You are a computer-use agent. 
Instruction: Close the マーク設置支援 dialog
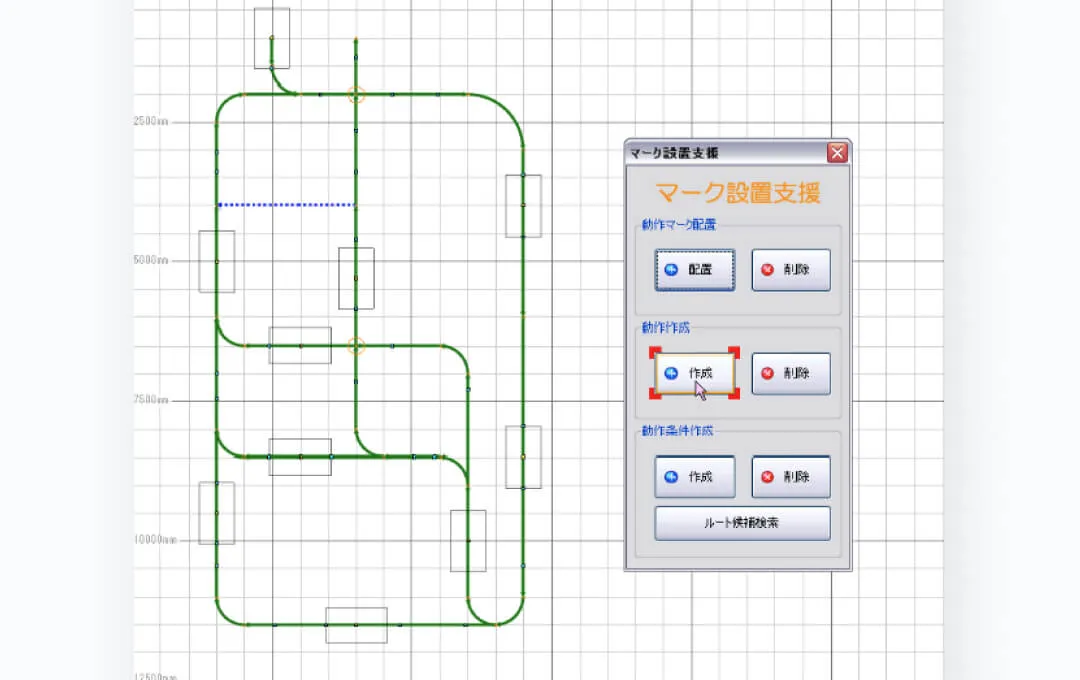click(837, 153)
